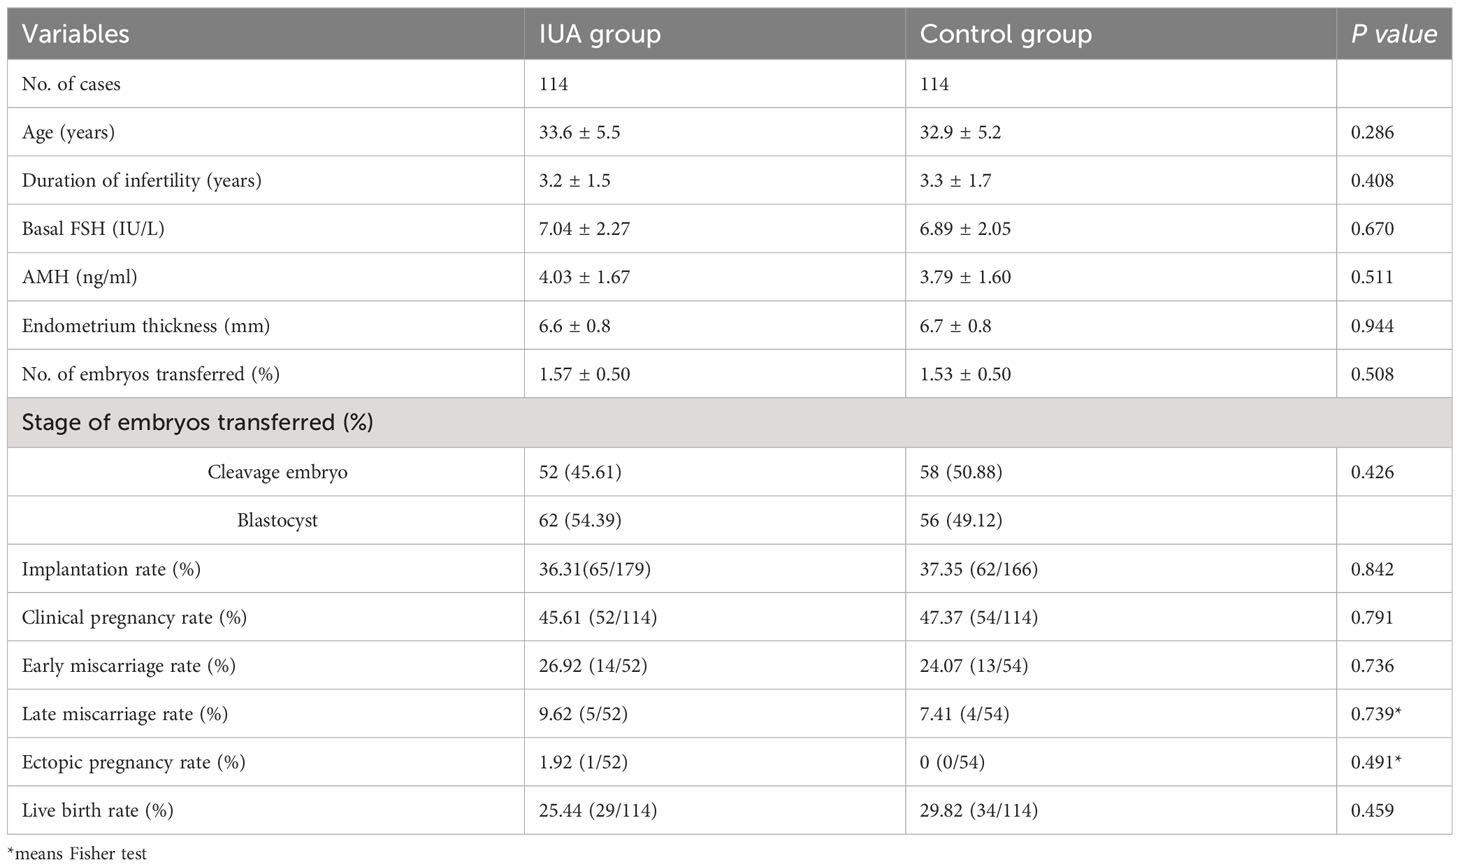
Task: Select the Basal FSH (IU/L) row label
Action: click(x=93, y=229)
